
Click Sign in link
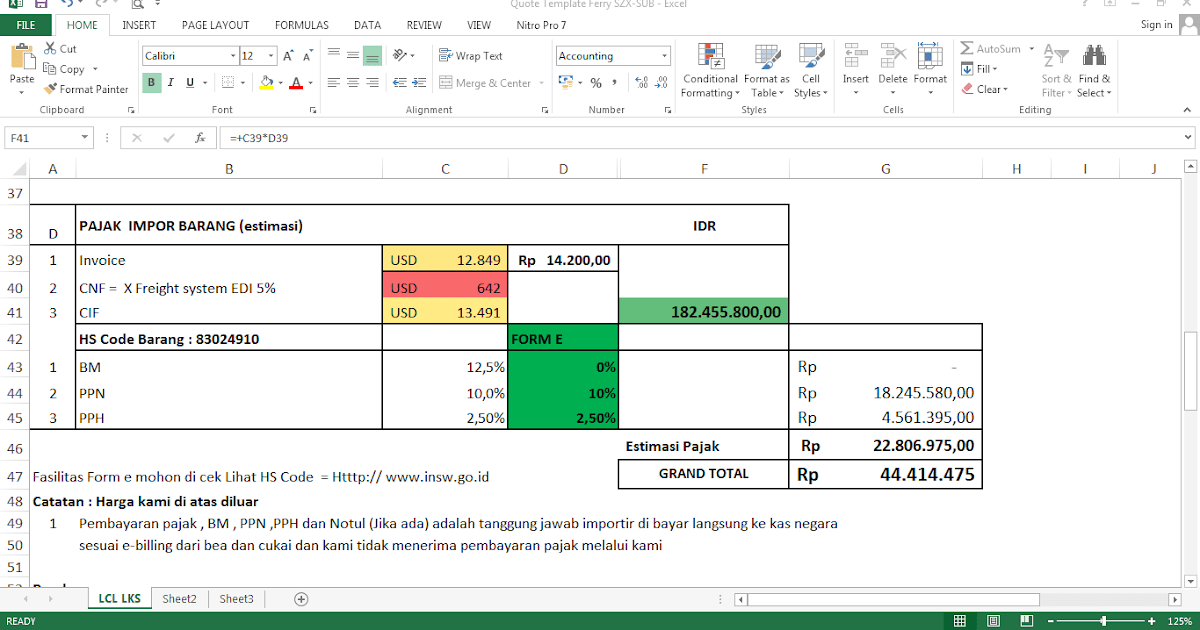tap(1156, 24)
